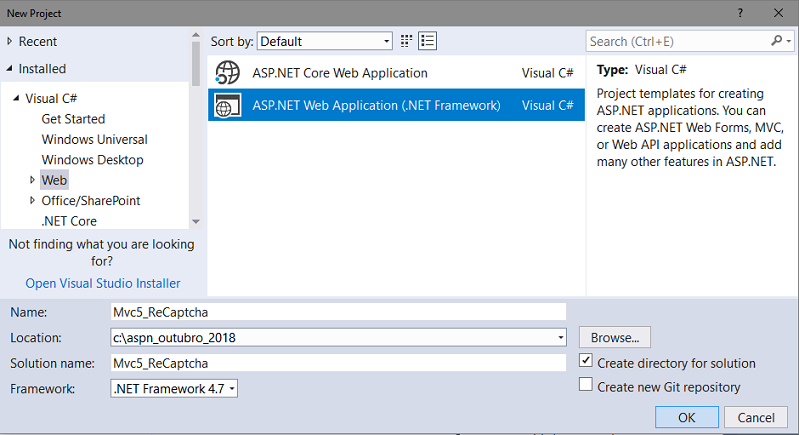Image resolution: width=799 pixels, height=435 pixels.
Task: Click the ASP.NET Core Web Application globe icon
Action: 227,73
